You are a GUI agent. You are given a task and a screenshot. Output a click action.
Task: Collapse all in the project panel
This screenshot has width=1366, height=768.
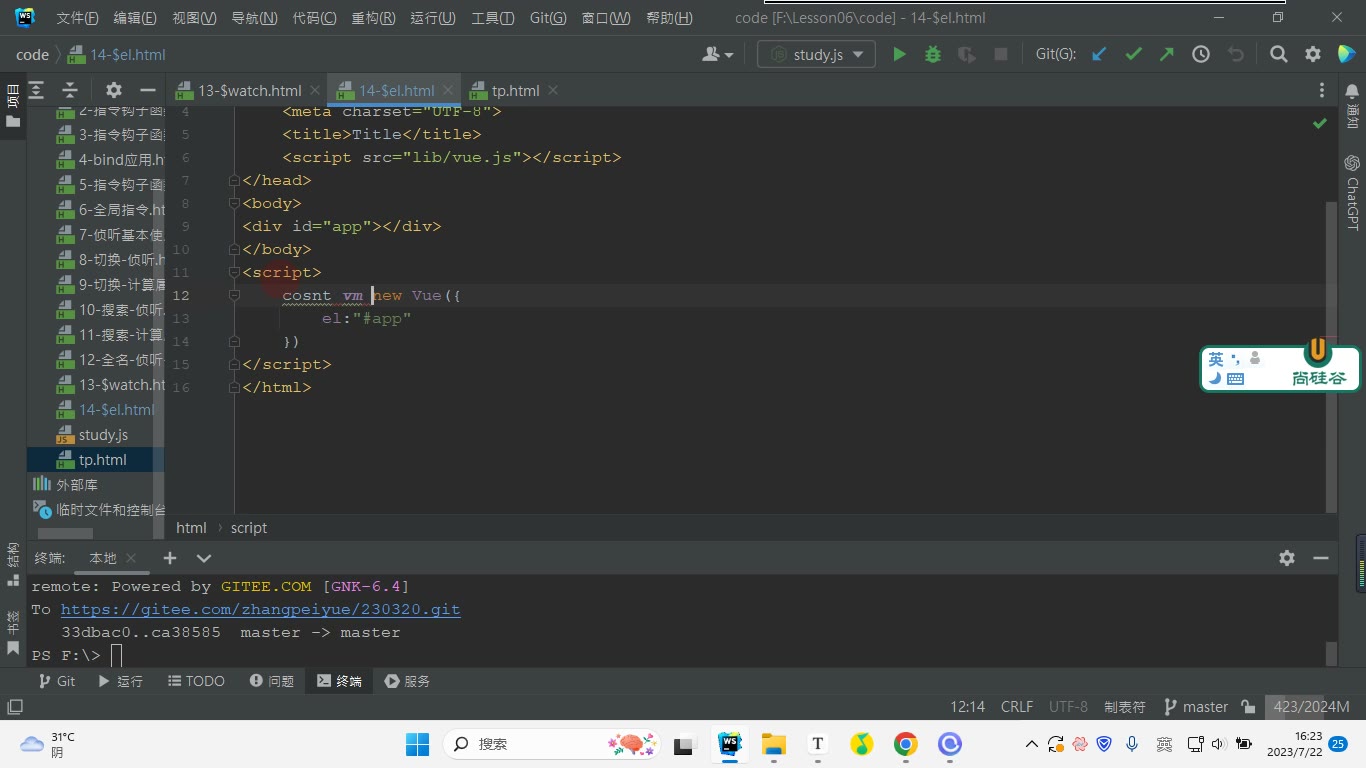pos(70,90)
